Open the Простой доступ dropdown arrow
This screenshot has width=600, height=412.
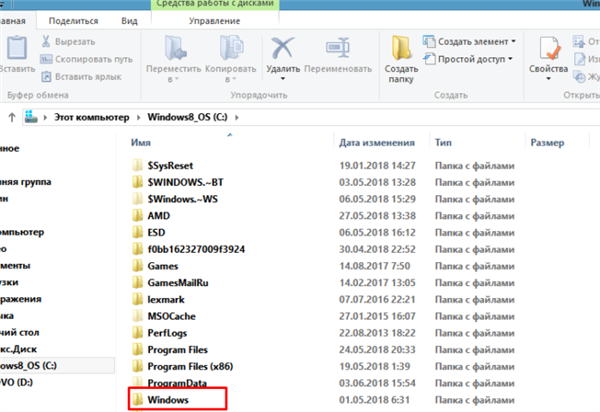tap(510, 59)
